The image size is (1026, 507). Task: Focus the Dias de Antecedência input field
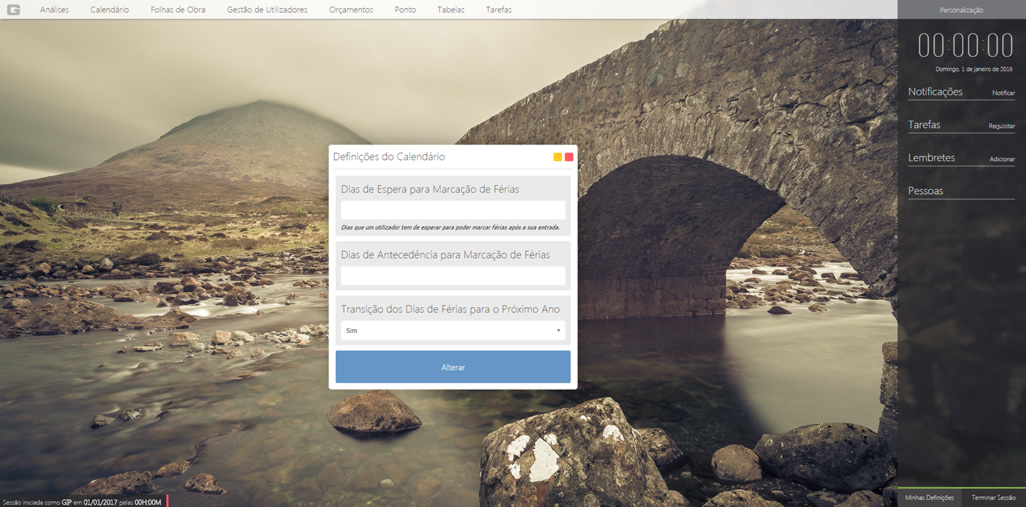tap(452, 275)
